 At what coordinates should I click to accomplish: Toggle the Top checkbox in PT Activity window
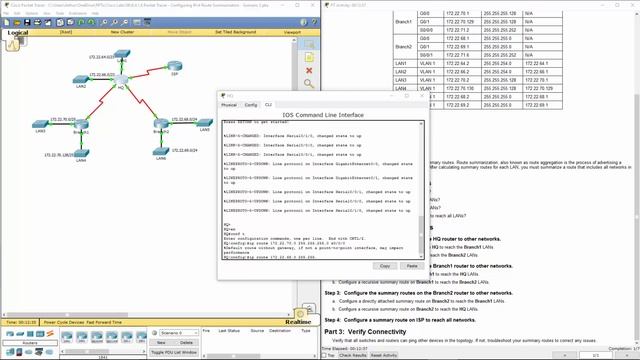pyautogui.click(x=324, y=356)
